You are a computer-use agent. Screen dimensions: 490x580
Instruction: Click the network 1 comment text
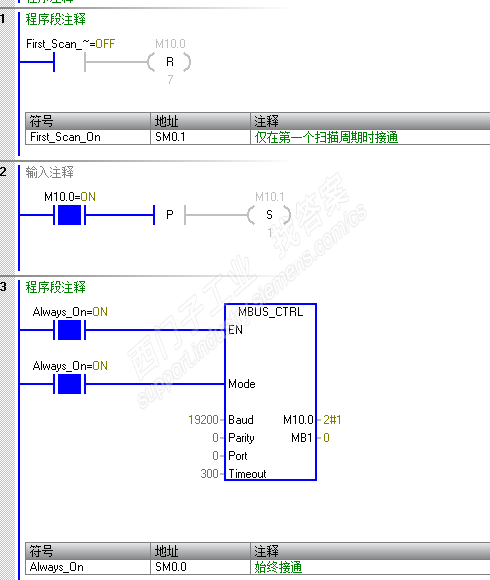55,19
